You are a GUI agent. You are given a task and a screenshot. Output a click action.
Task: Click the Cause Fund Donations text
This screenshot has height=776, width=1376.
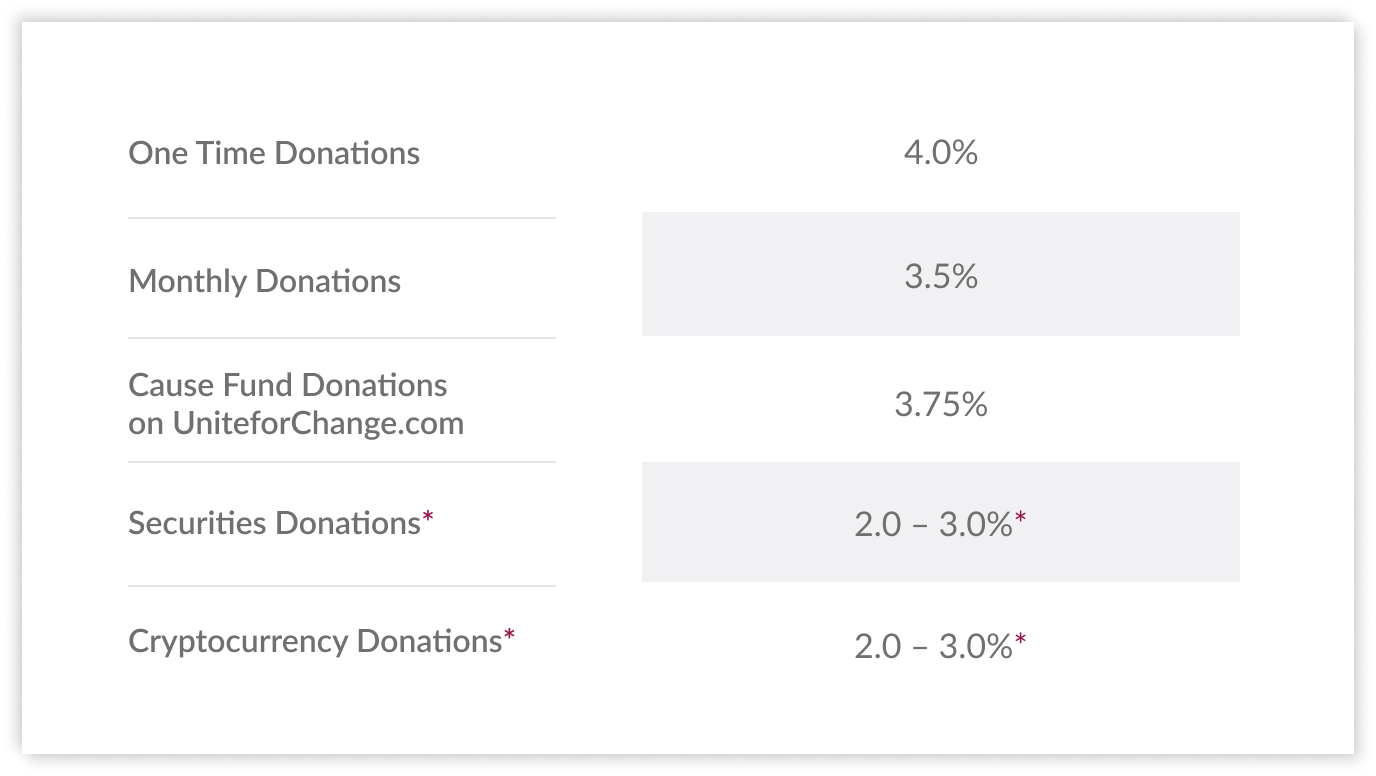[x=287, y=385]
